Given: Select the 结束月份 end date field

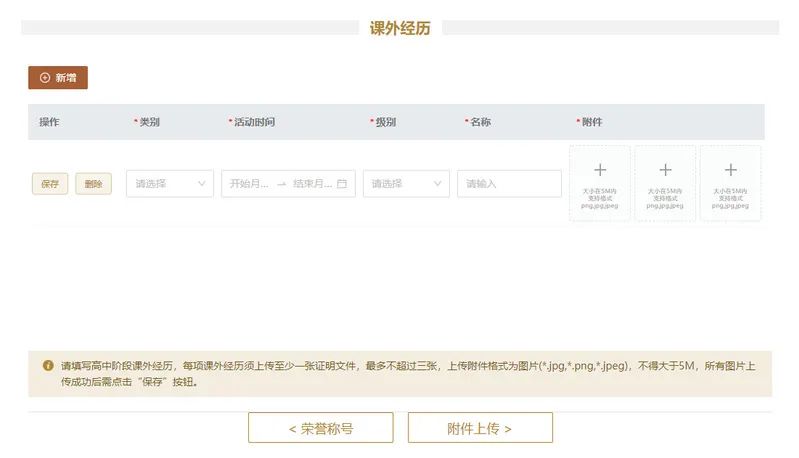Looking at the screenshot, I should (311, 184).
